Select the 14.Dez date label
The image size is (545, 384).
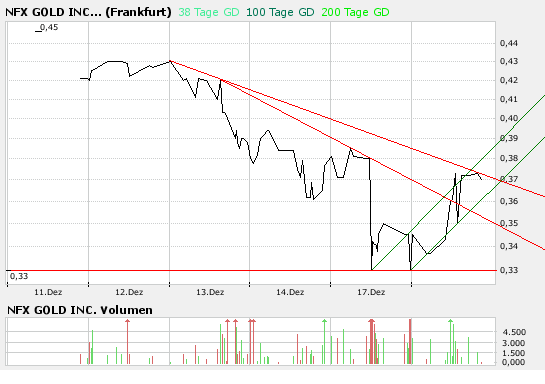tap(290, 292)
